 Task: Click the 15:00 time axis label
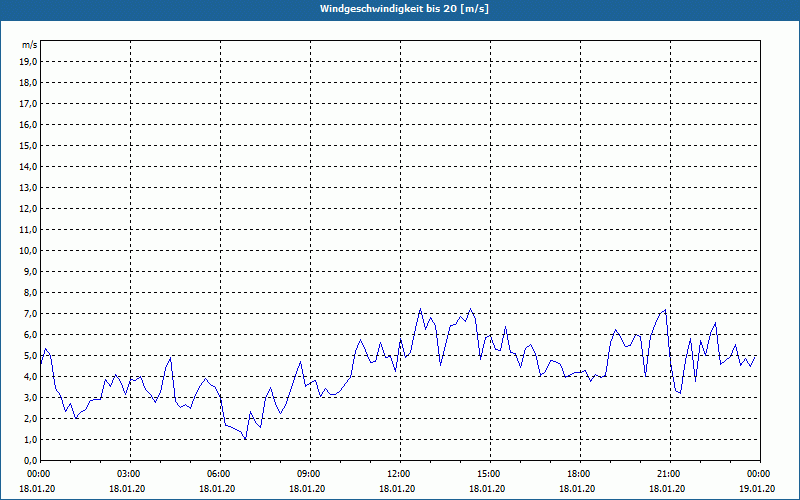[x=490, y=474]
